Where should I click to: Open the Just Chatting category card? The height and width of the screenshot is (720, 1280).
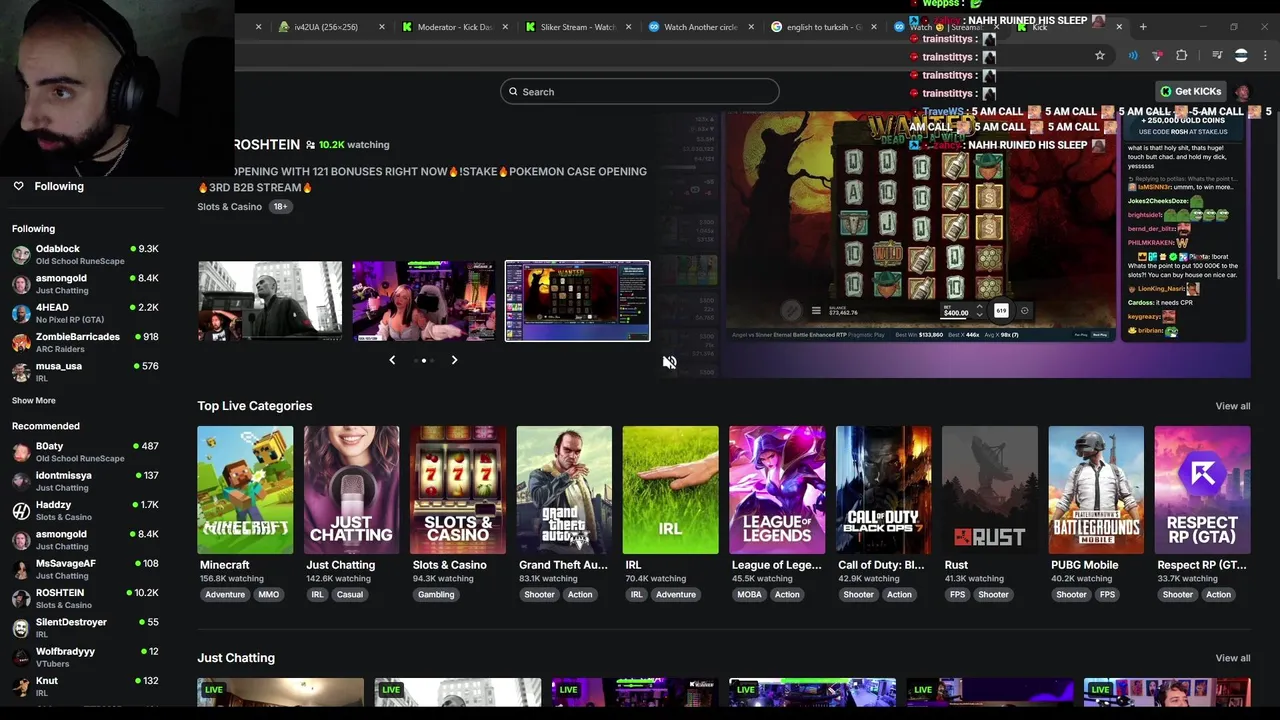point(352,490)
